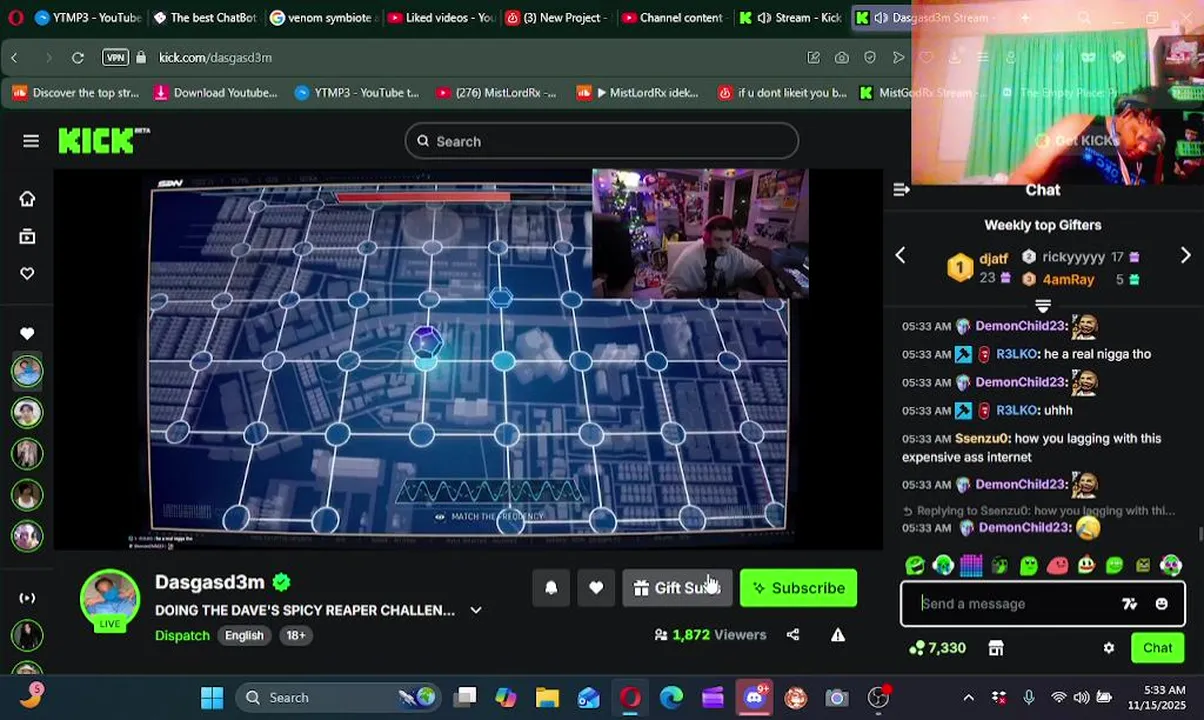Report stream using the warning triangle icon
Screen dimensions: 1204x720
point(838,634)
